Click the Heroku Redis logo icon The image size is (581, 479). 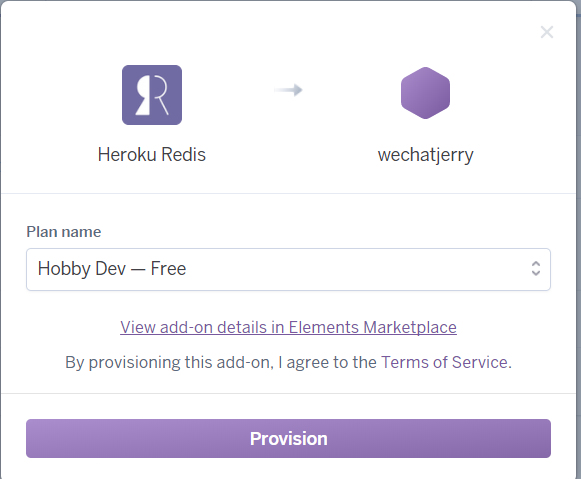coord(152,95)
